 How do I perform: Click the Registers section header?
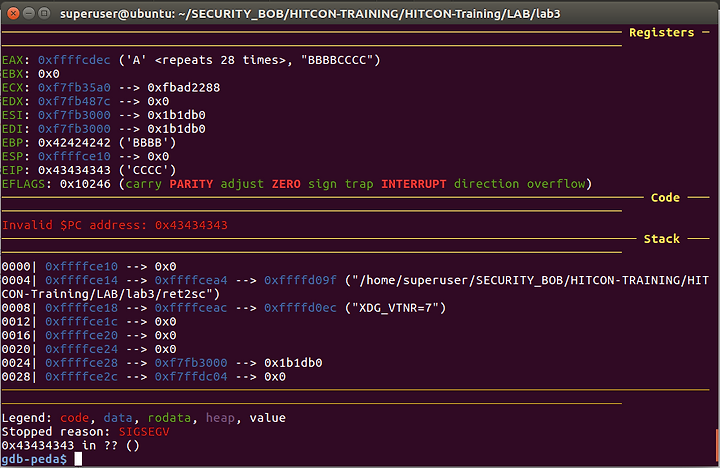pos(661,33)
